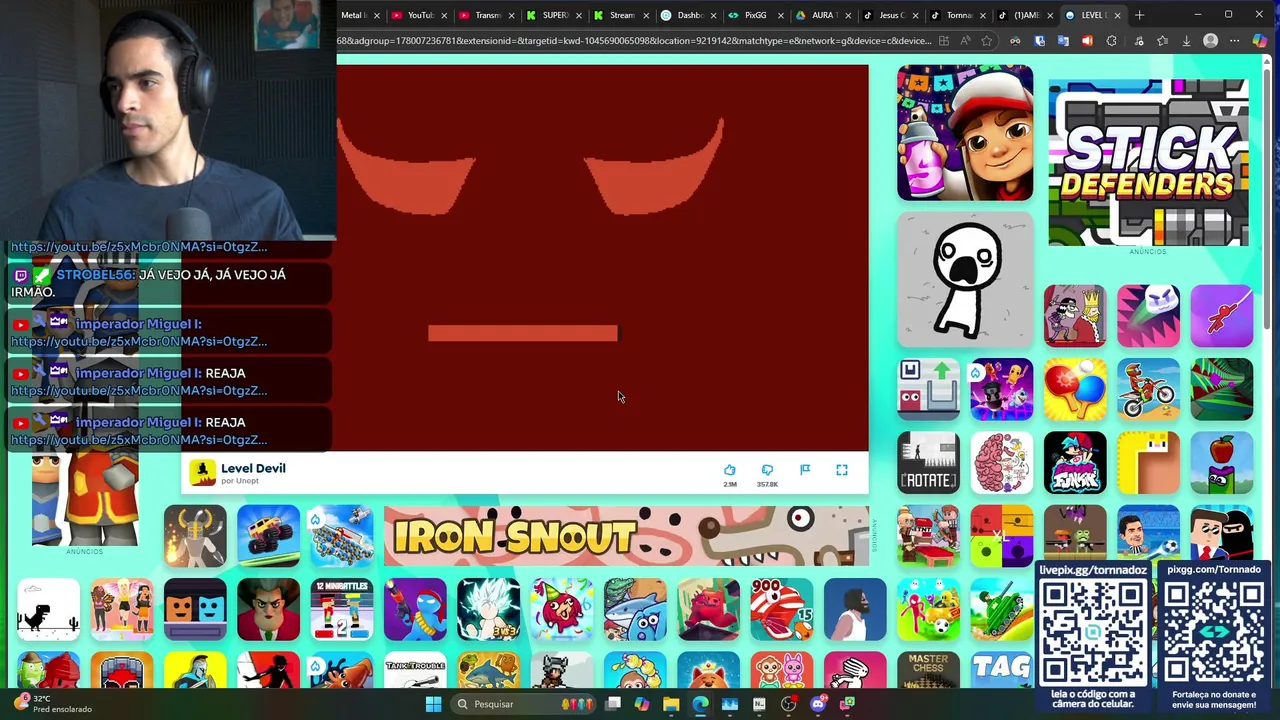Open the Windows Start menu
This screenshot has height=720, width=1280.
(x=433, y=704)
